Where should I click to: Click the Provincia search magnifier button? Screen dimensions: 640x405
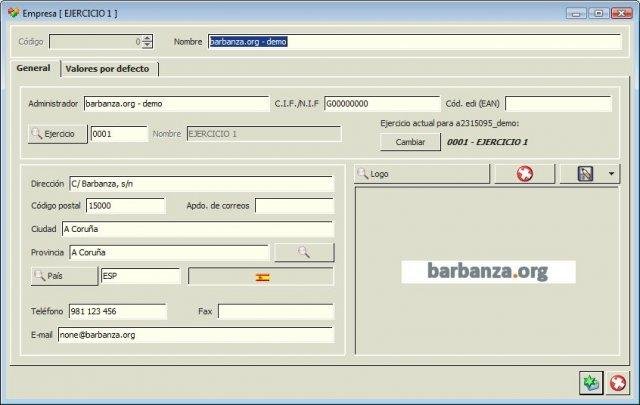click(304, 252)
